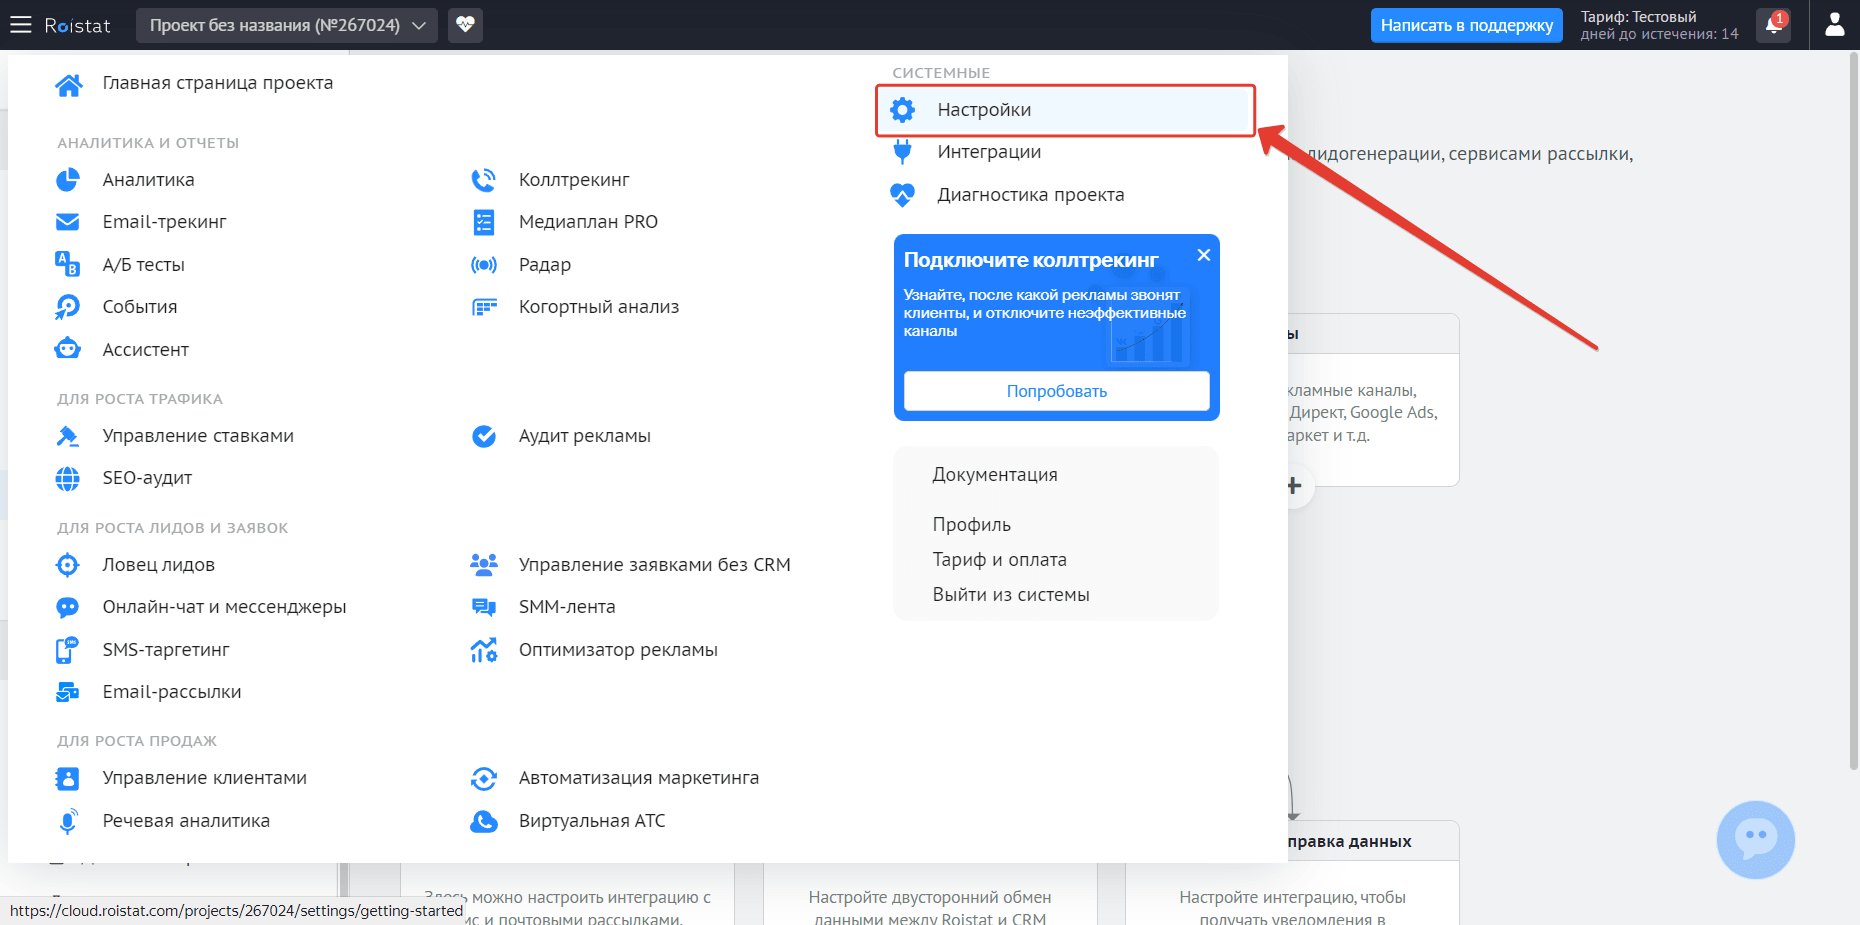
Task: Click the События icon
Action: pyautogui.click(x=67, y=307)
